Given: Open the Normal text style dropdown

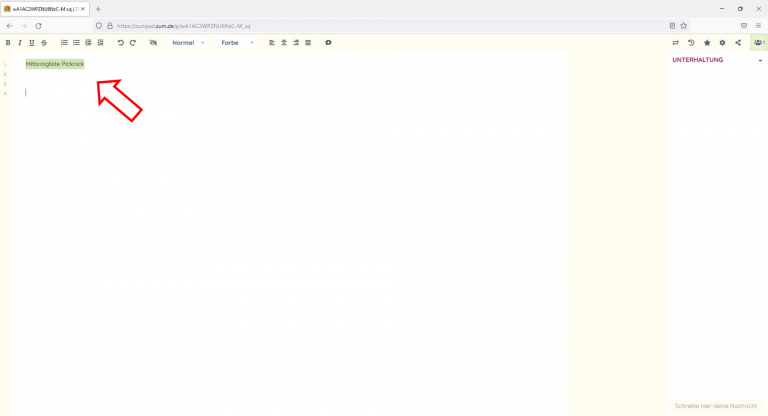Looking at the screenshot, I should click(188, 43).
